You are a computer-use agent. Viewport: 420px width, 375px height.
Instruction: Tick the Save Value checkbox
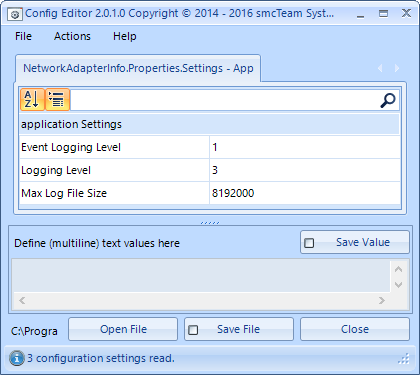309,243
